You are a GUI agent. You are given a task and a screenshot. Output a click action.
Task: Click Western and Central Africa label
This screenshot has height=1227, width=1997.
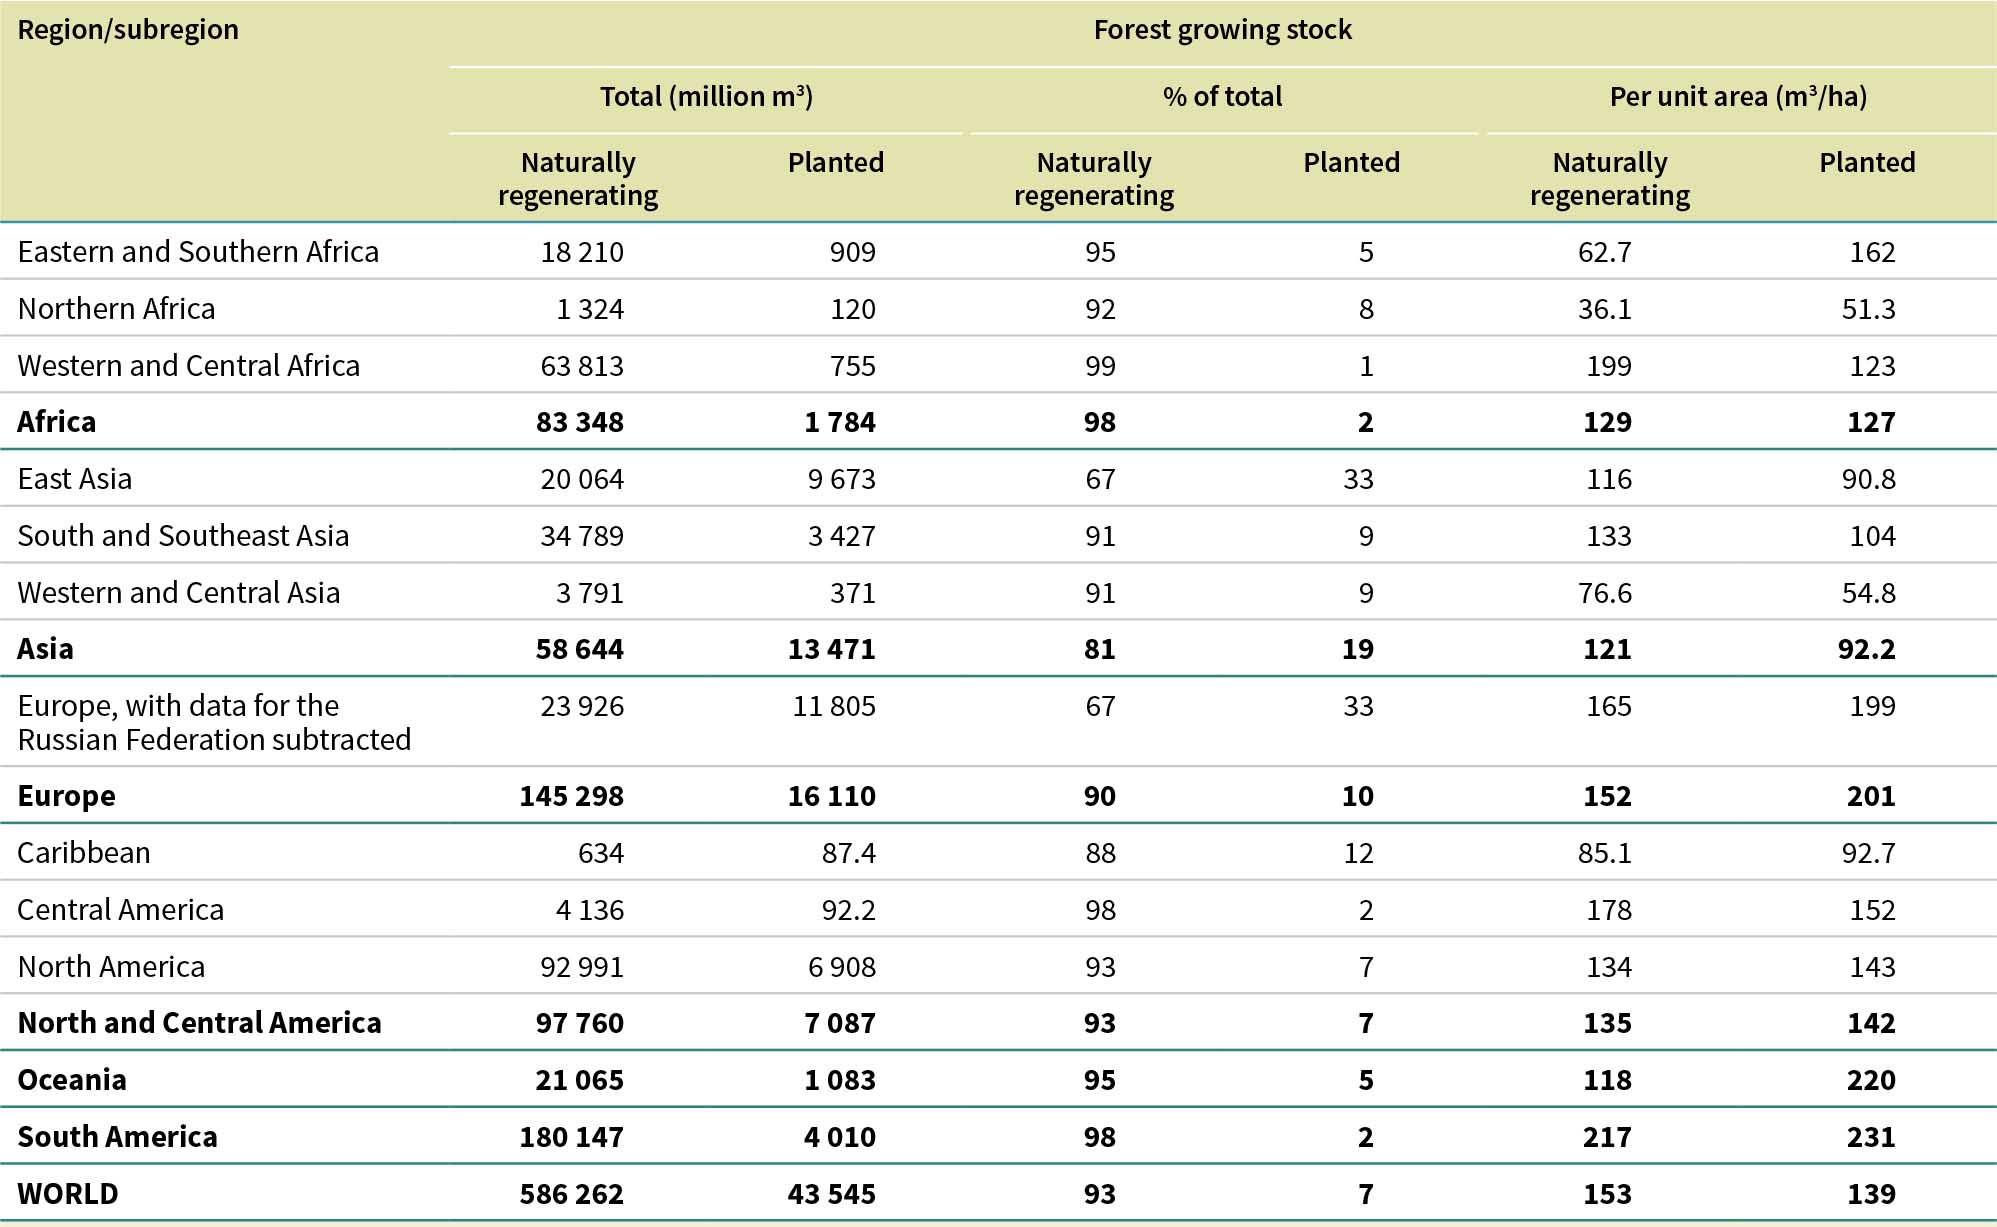click(x=188, y=366)
